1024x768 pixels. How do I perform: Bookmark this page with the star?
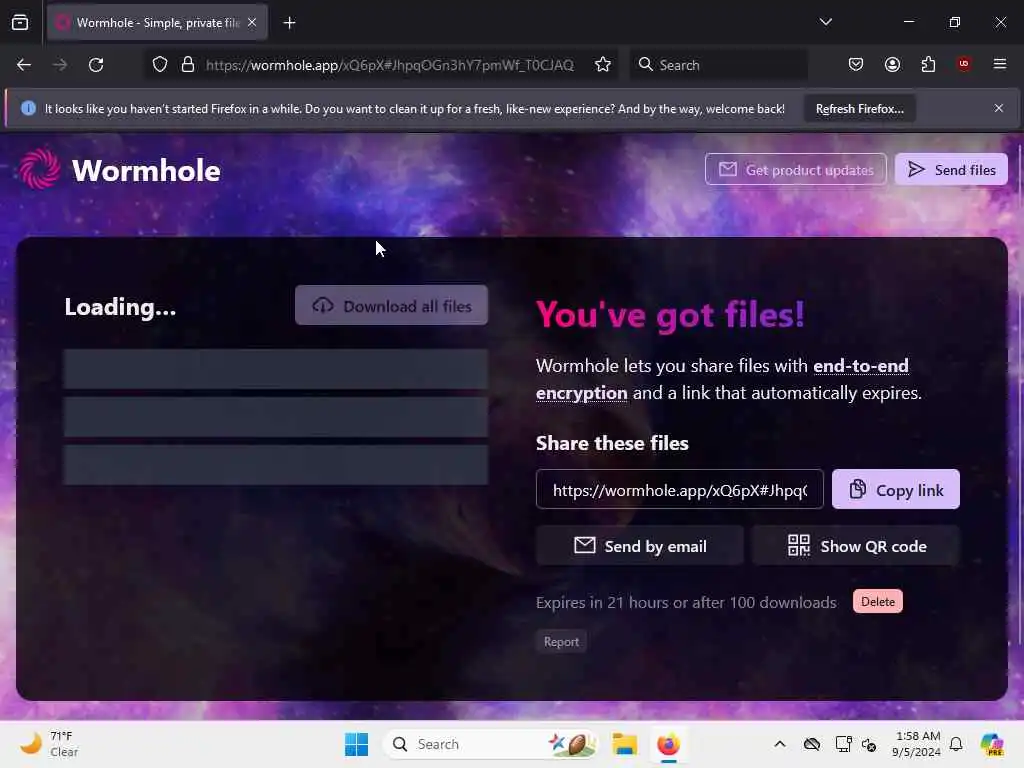(603, 65)
